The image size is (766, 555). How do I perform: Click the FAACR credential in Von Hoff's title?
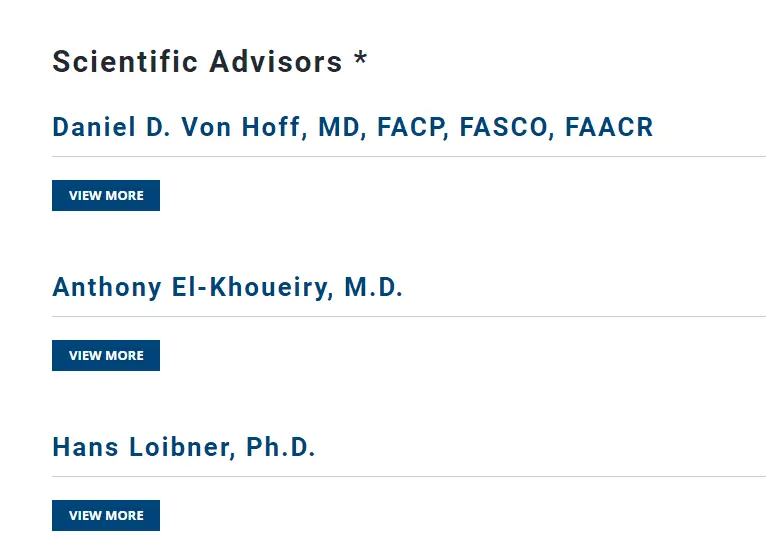click(608, 128)
